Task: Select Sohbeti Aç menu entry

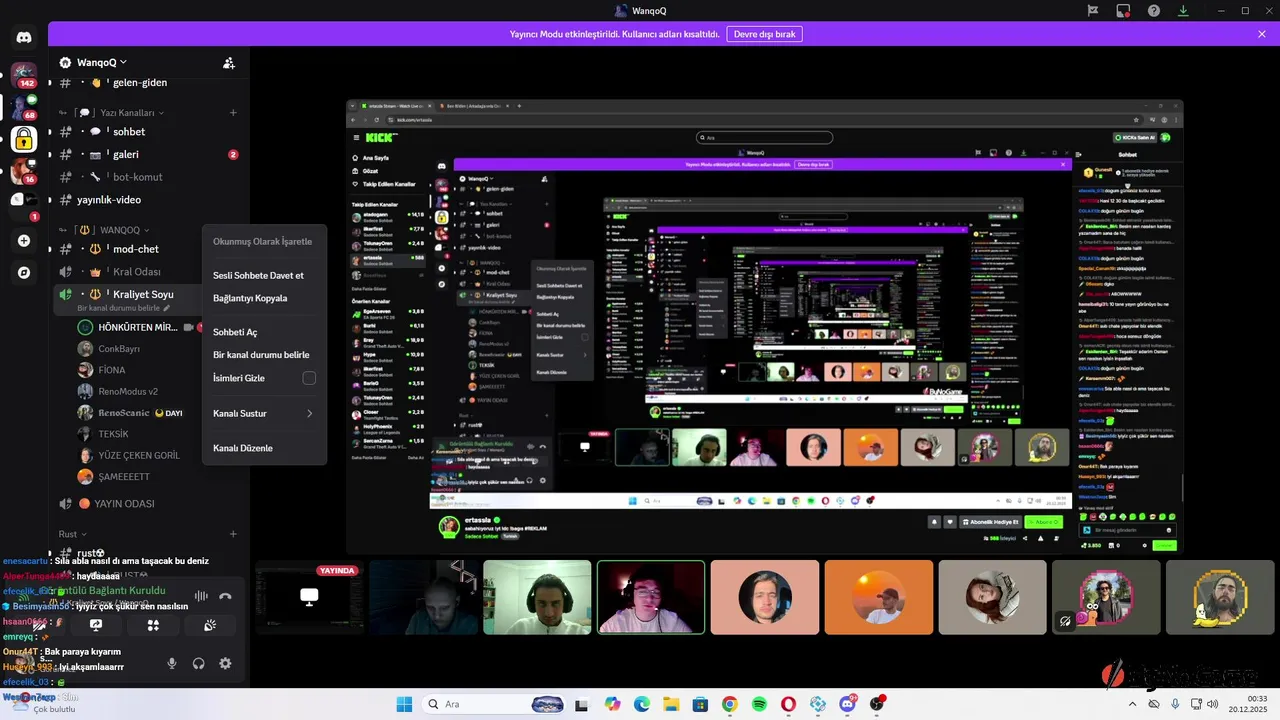Action: pos(264,332)
